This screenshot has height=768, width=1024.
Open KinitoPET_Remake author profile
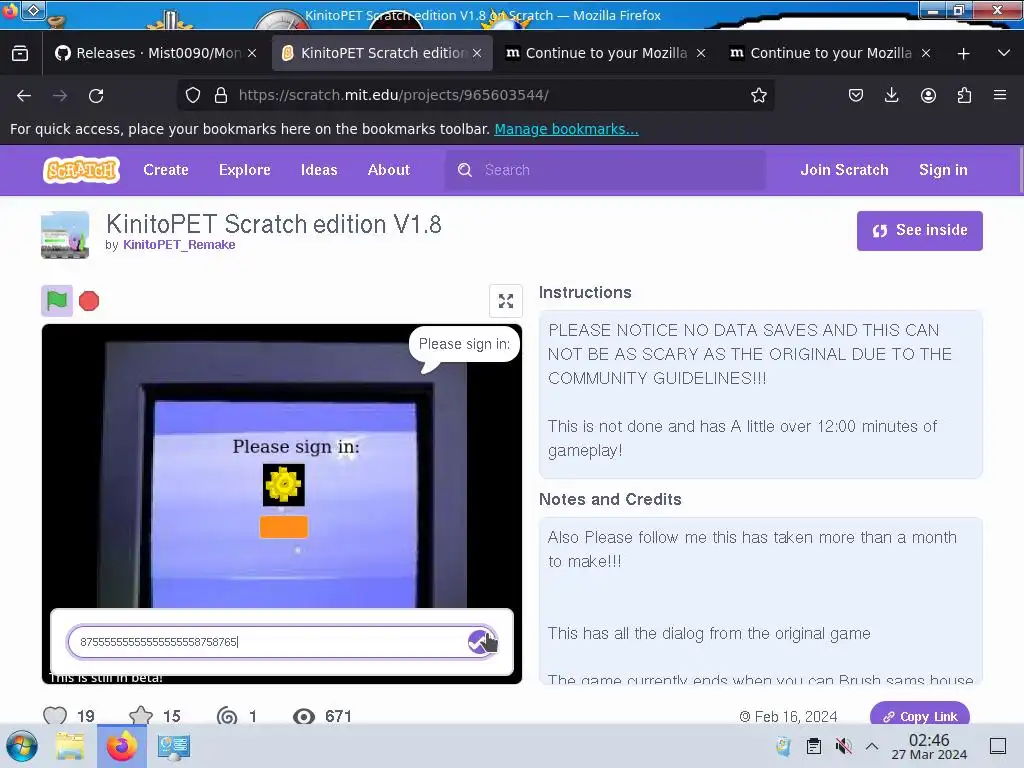(179, 245)
